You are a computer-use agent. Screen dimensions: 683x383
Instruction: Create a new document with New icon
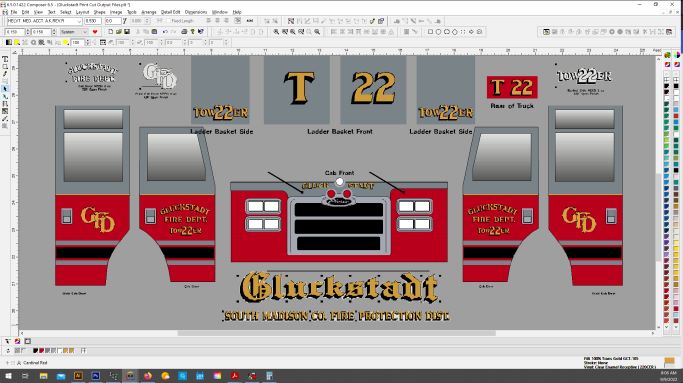tap(111, 32)
